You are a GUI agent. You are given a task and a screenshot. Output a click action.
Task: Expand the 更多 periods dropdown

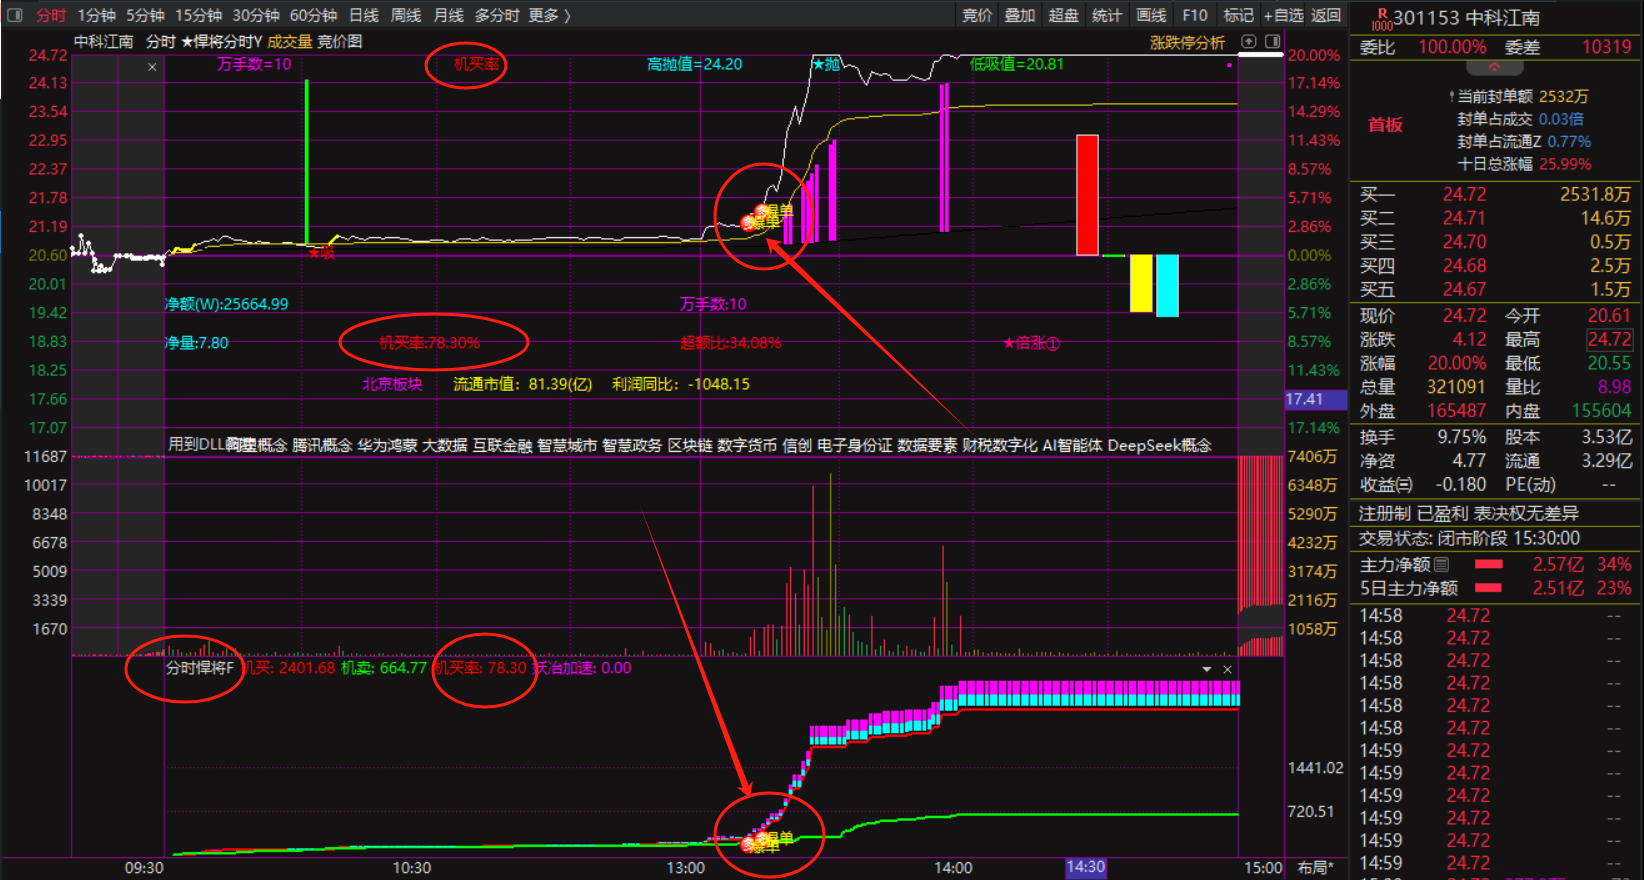549,15
